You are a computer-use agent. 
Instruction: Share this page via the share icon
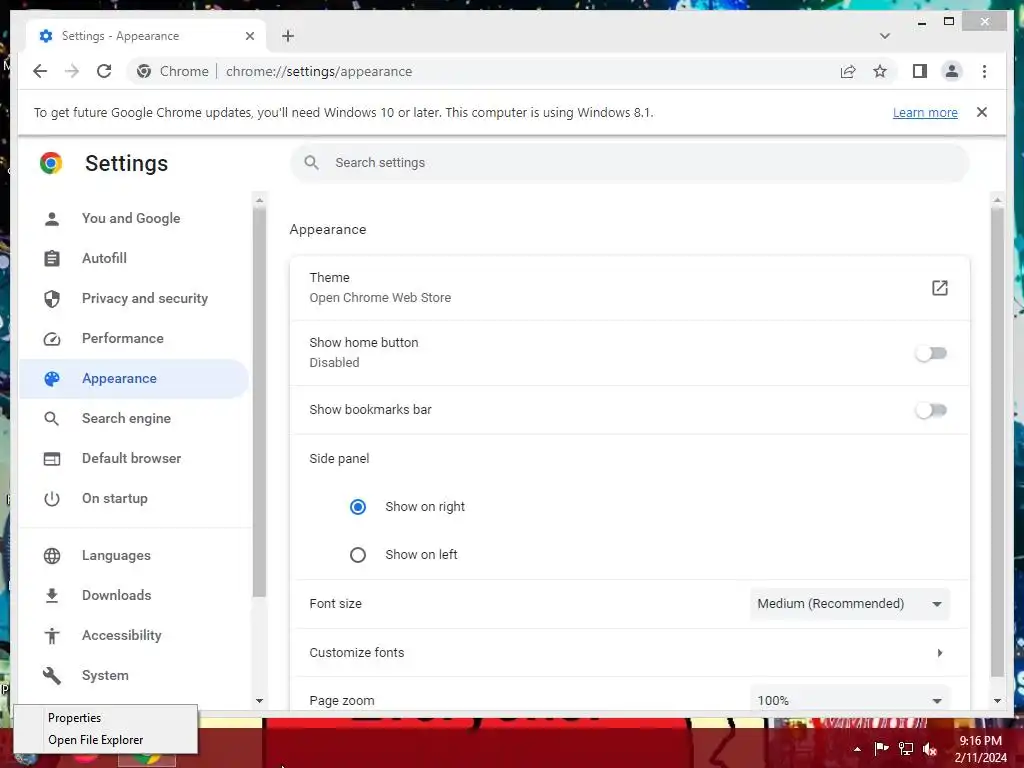pos(848,71)
